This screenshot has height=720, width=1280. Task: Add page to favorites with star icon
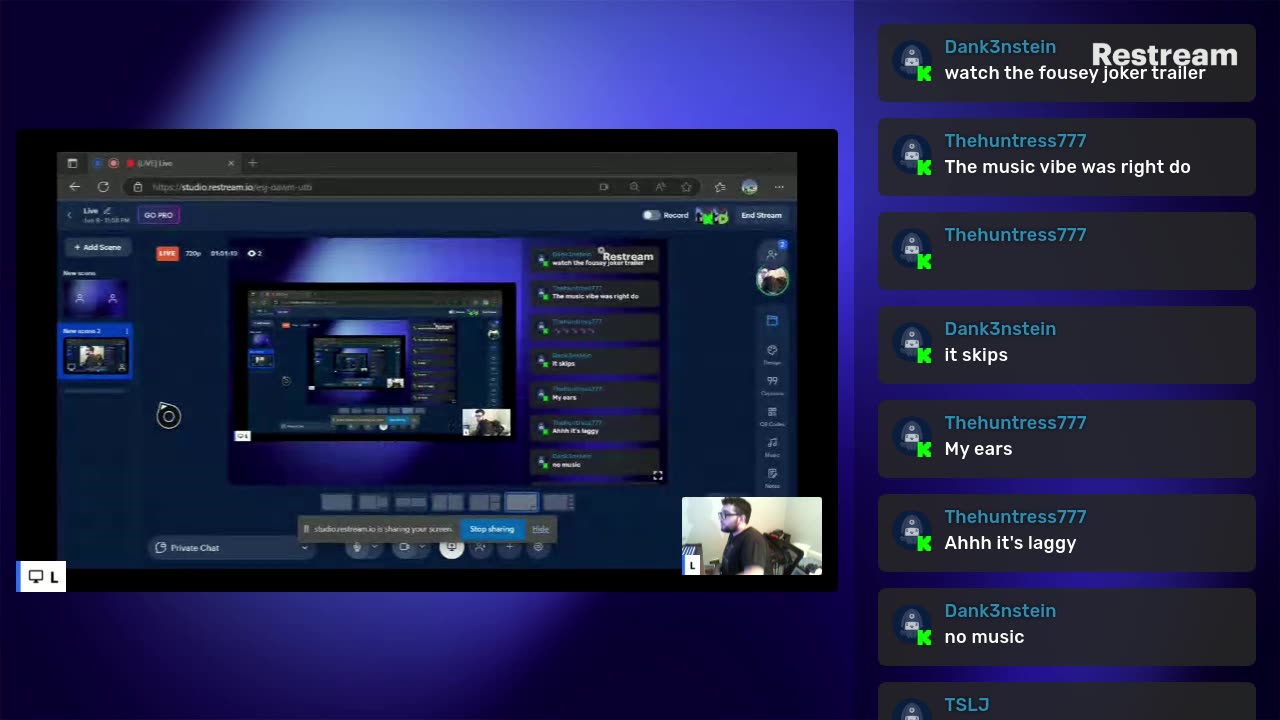click(686, 187)
